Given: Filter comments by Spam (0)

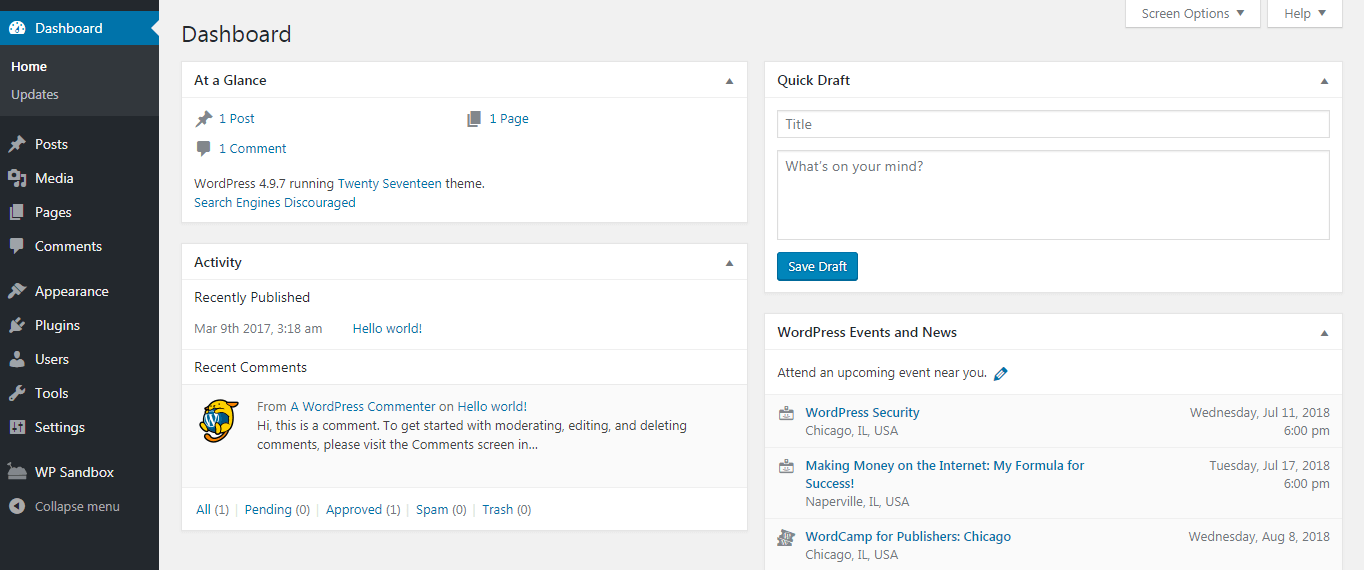Looking at the screenshot, I should point(441,509).
